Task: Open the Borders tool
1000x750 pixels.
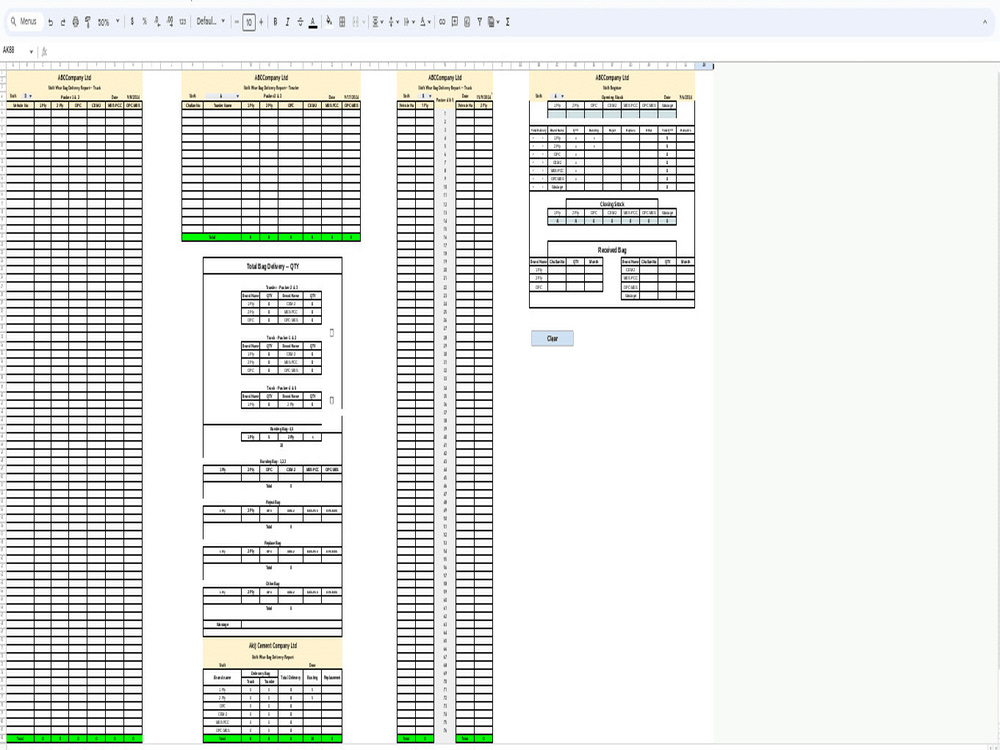Action: pyautogui.click(x=342, y=22)
